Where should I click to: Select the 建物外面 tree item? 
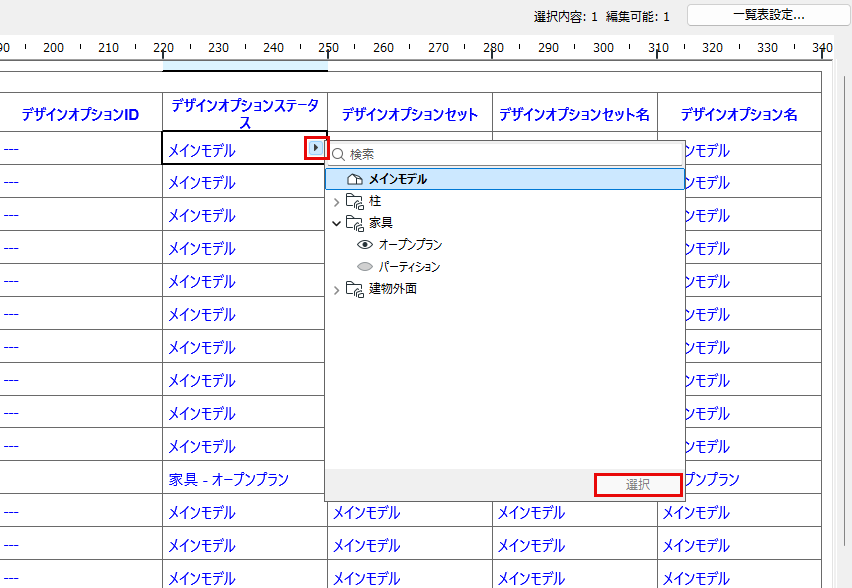pos(392,289)
